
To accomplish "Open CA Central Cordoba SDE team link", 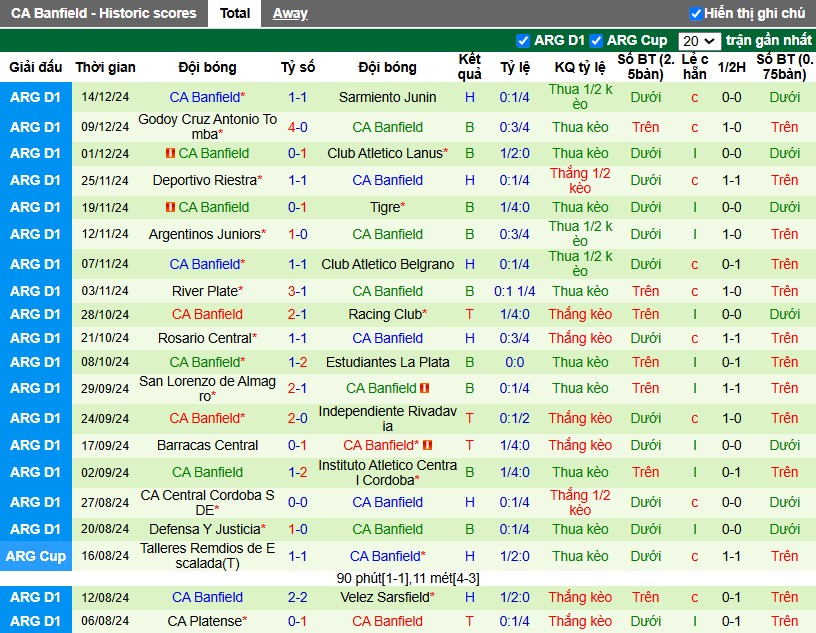I will point(207,502).
